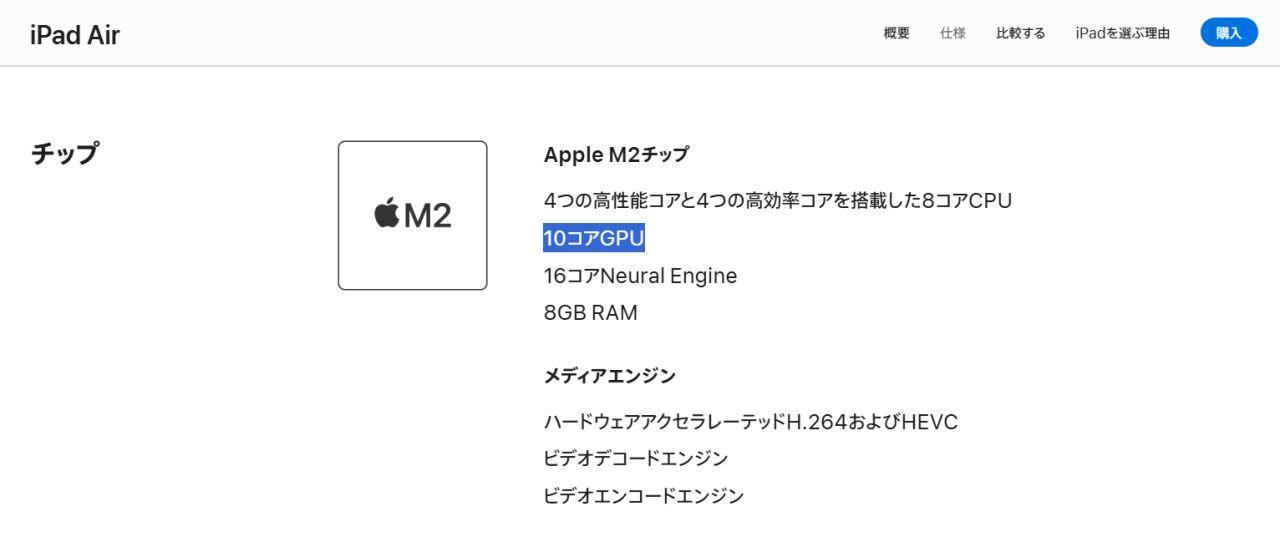The height and width of the screenshot is (537, 1280).
Task: Click the 16コアNeural Engine line
Action: coord(640,276)
